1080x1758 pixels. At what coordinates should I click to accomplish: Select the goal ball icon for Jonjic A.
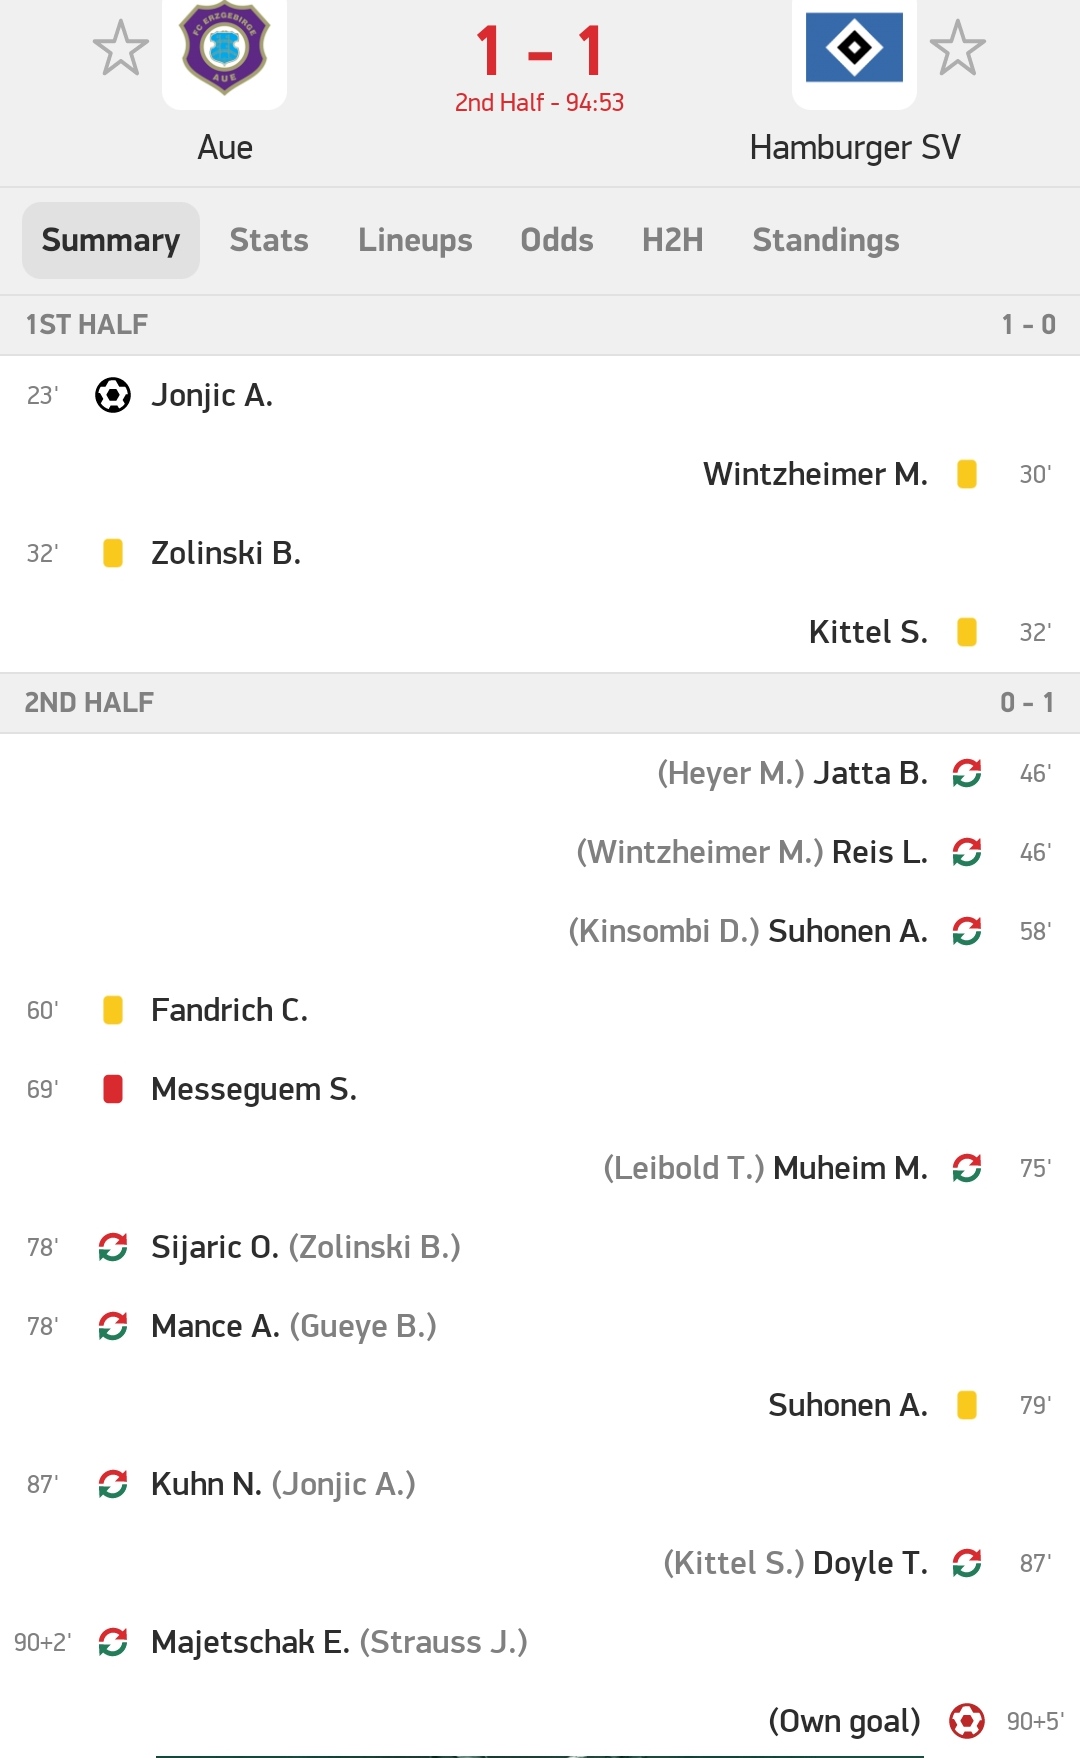113,395
